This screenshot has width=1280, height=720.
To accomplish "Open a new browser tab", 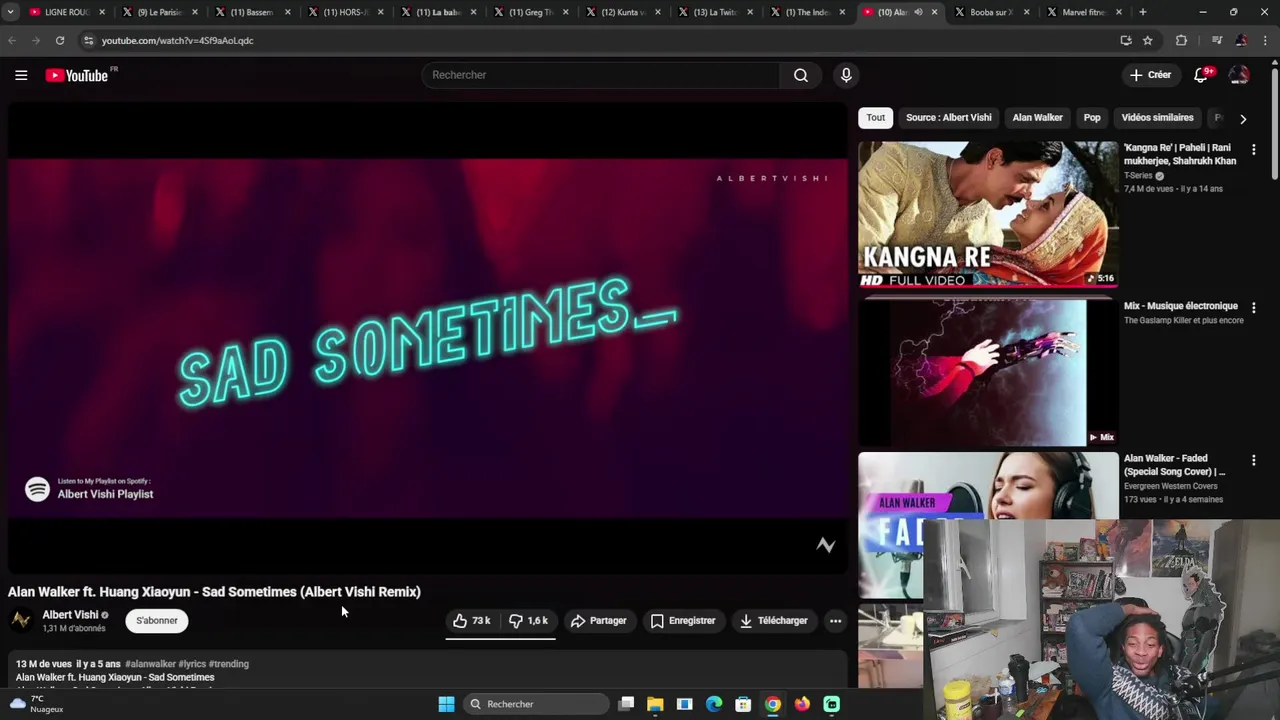I will tap(1143, 12).
